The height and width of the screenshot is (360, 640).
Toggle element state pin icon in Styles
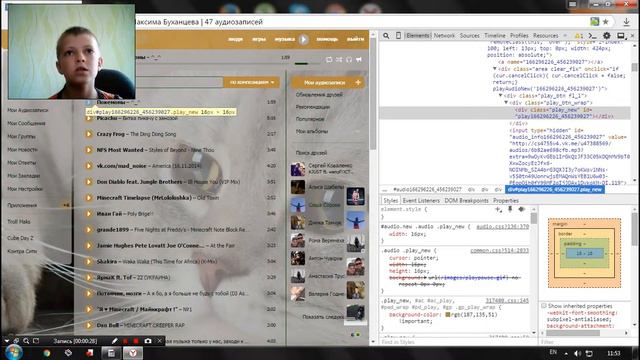click(x=510, y=209)
